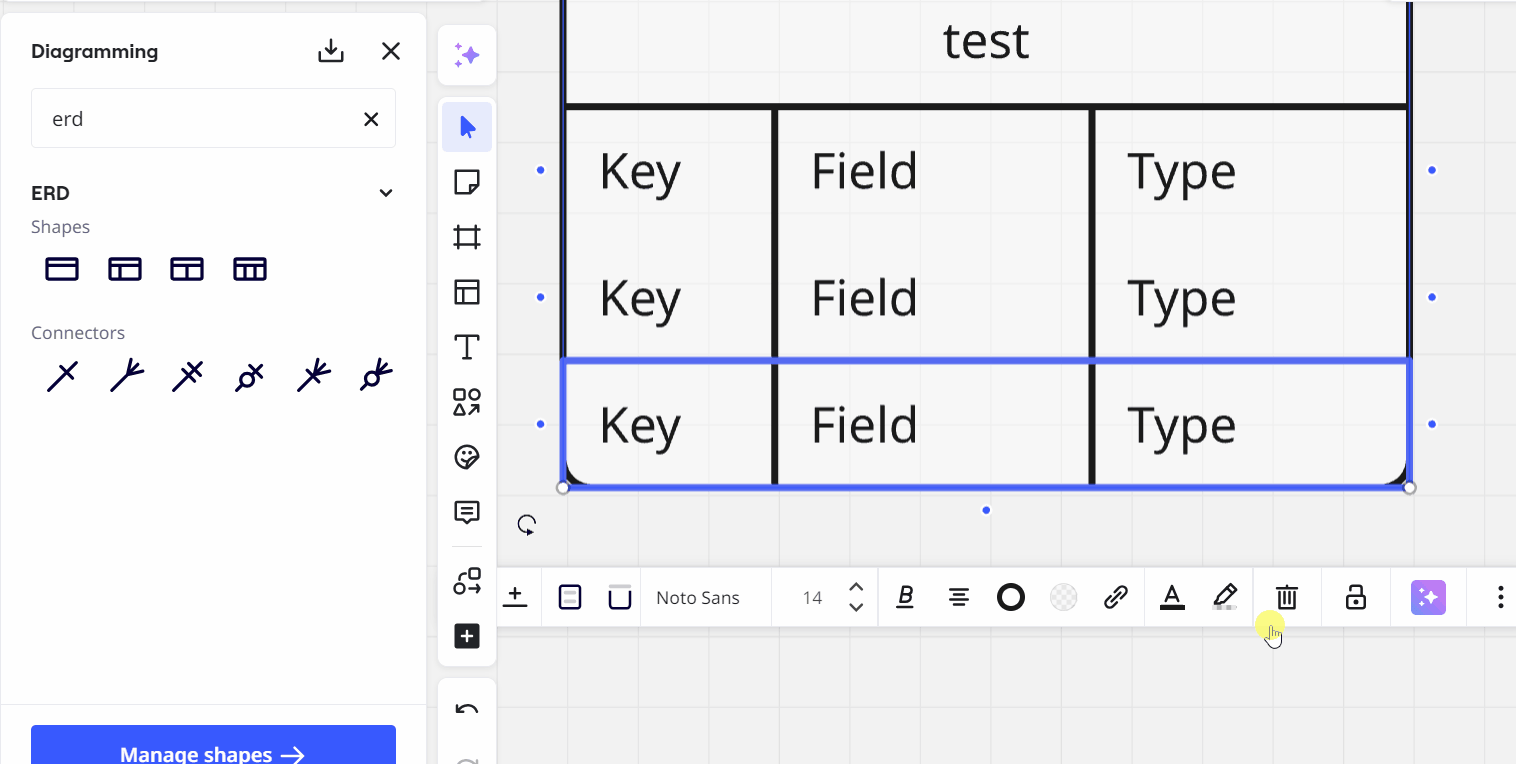Click the 'test' title text
Image resolution: width=1516 pixels, height=764 pixels.
point(986,41)
